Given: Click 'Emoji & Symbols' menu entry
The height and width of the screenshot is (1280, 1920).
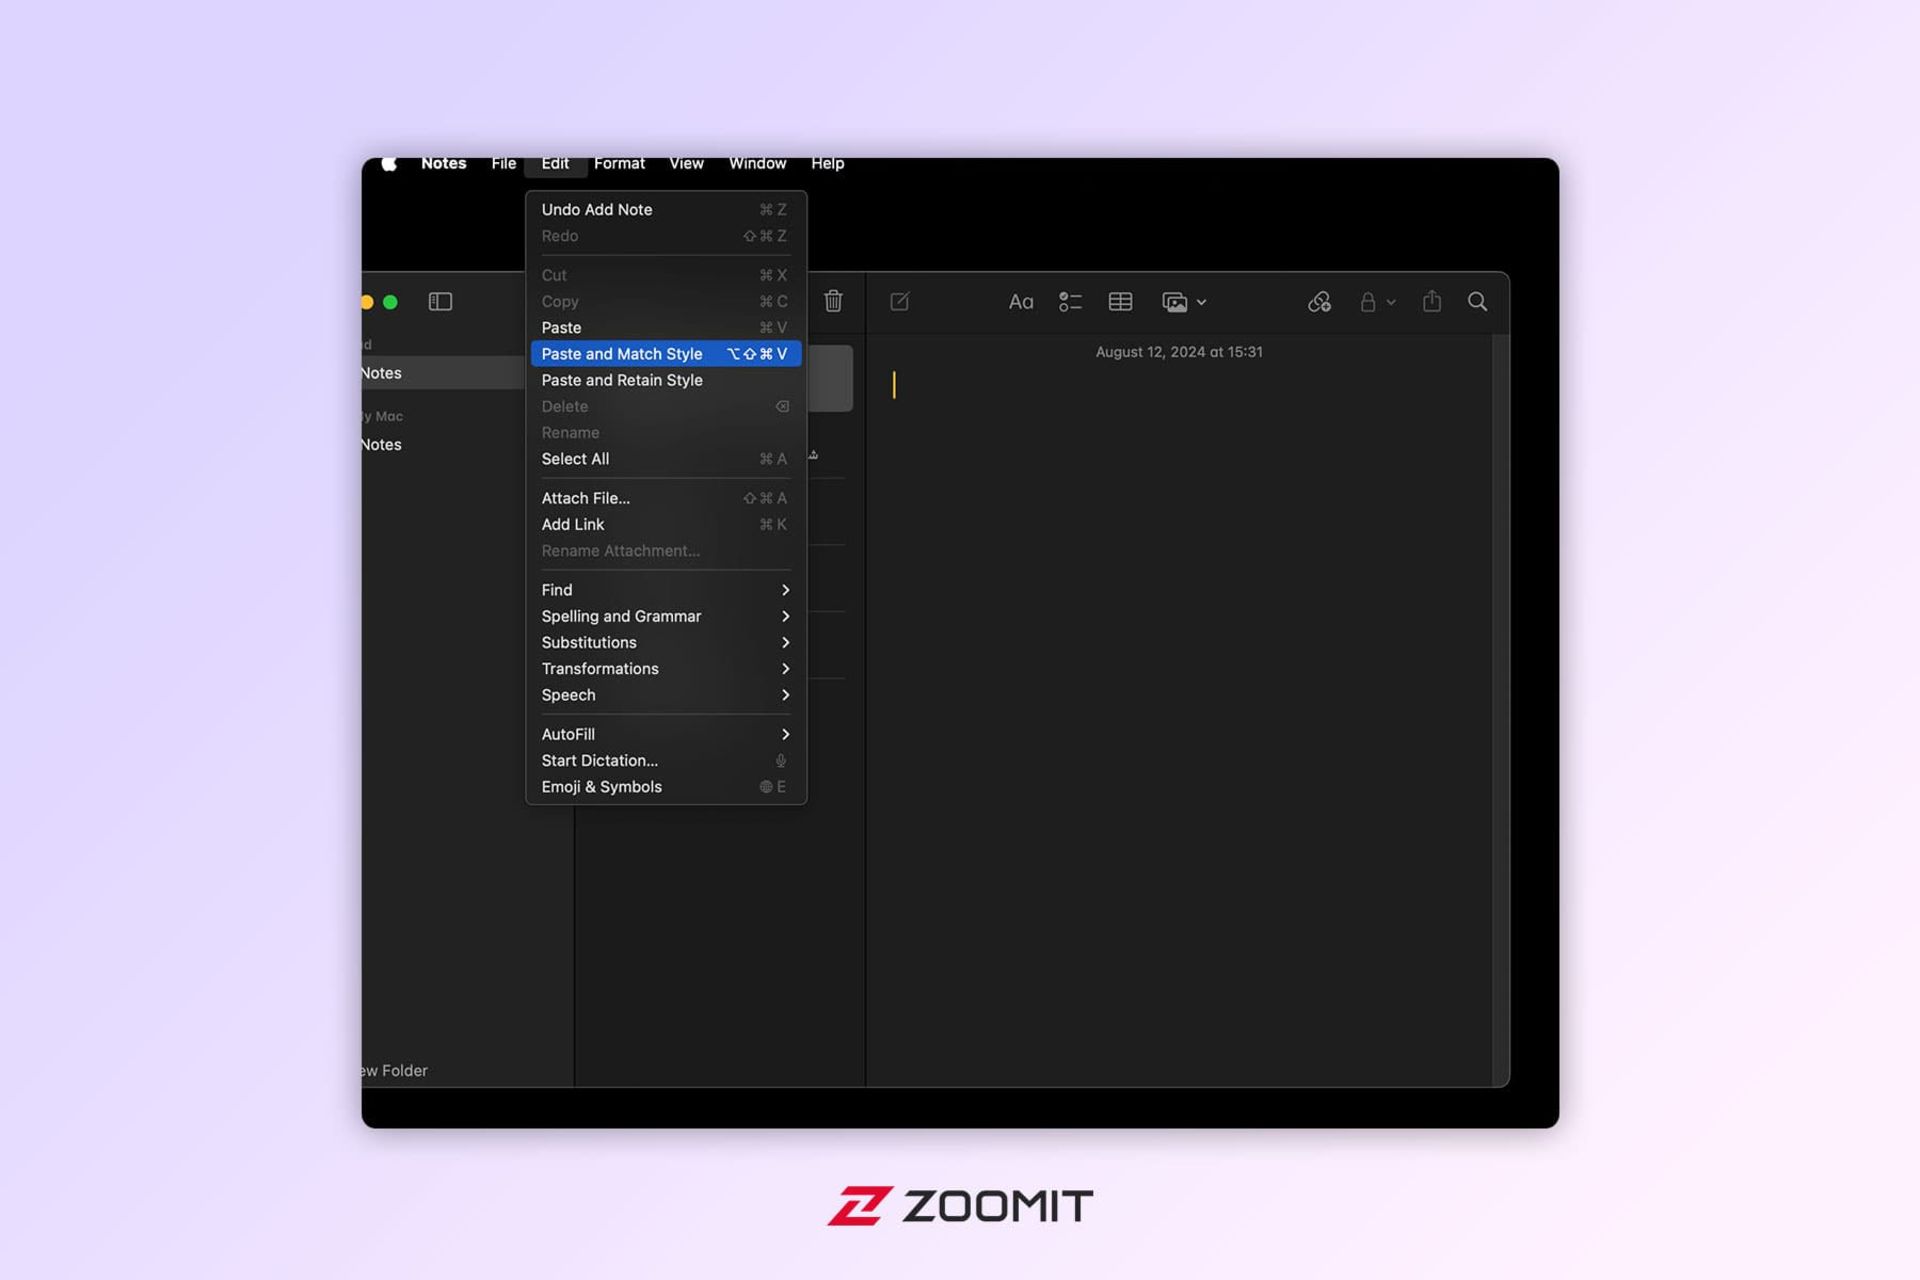Looking at the screenshot, I should coord(601,786).
